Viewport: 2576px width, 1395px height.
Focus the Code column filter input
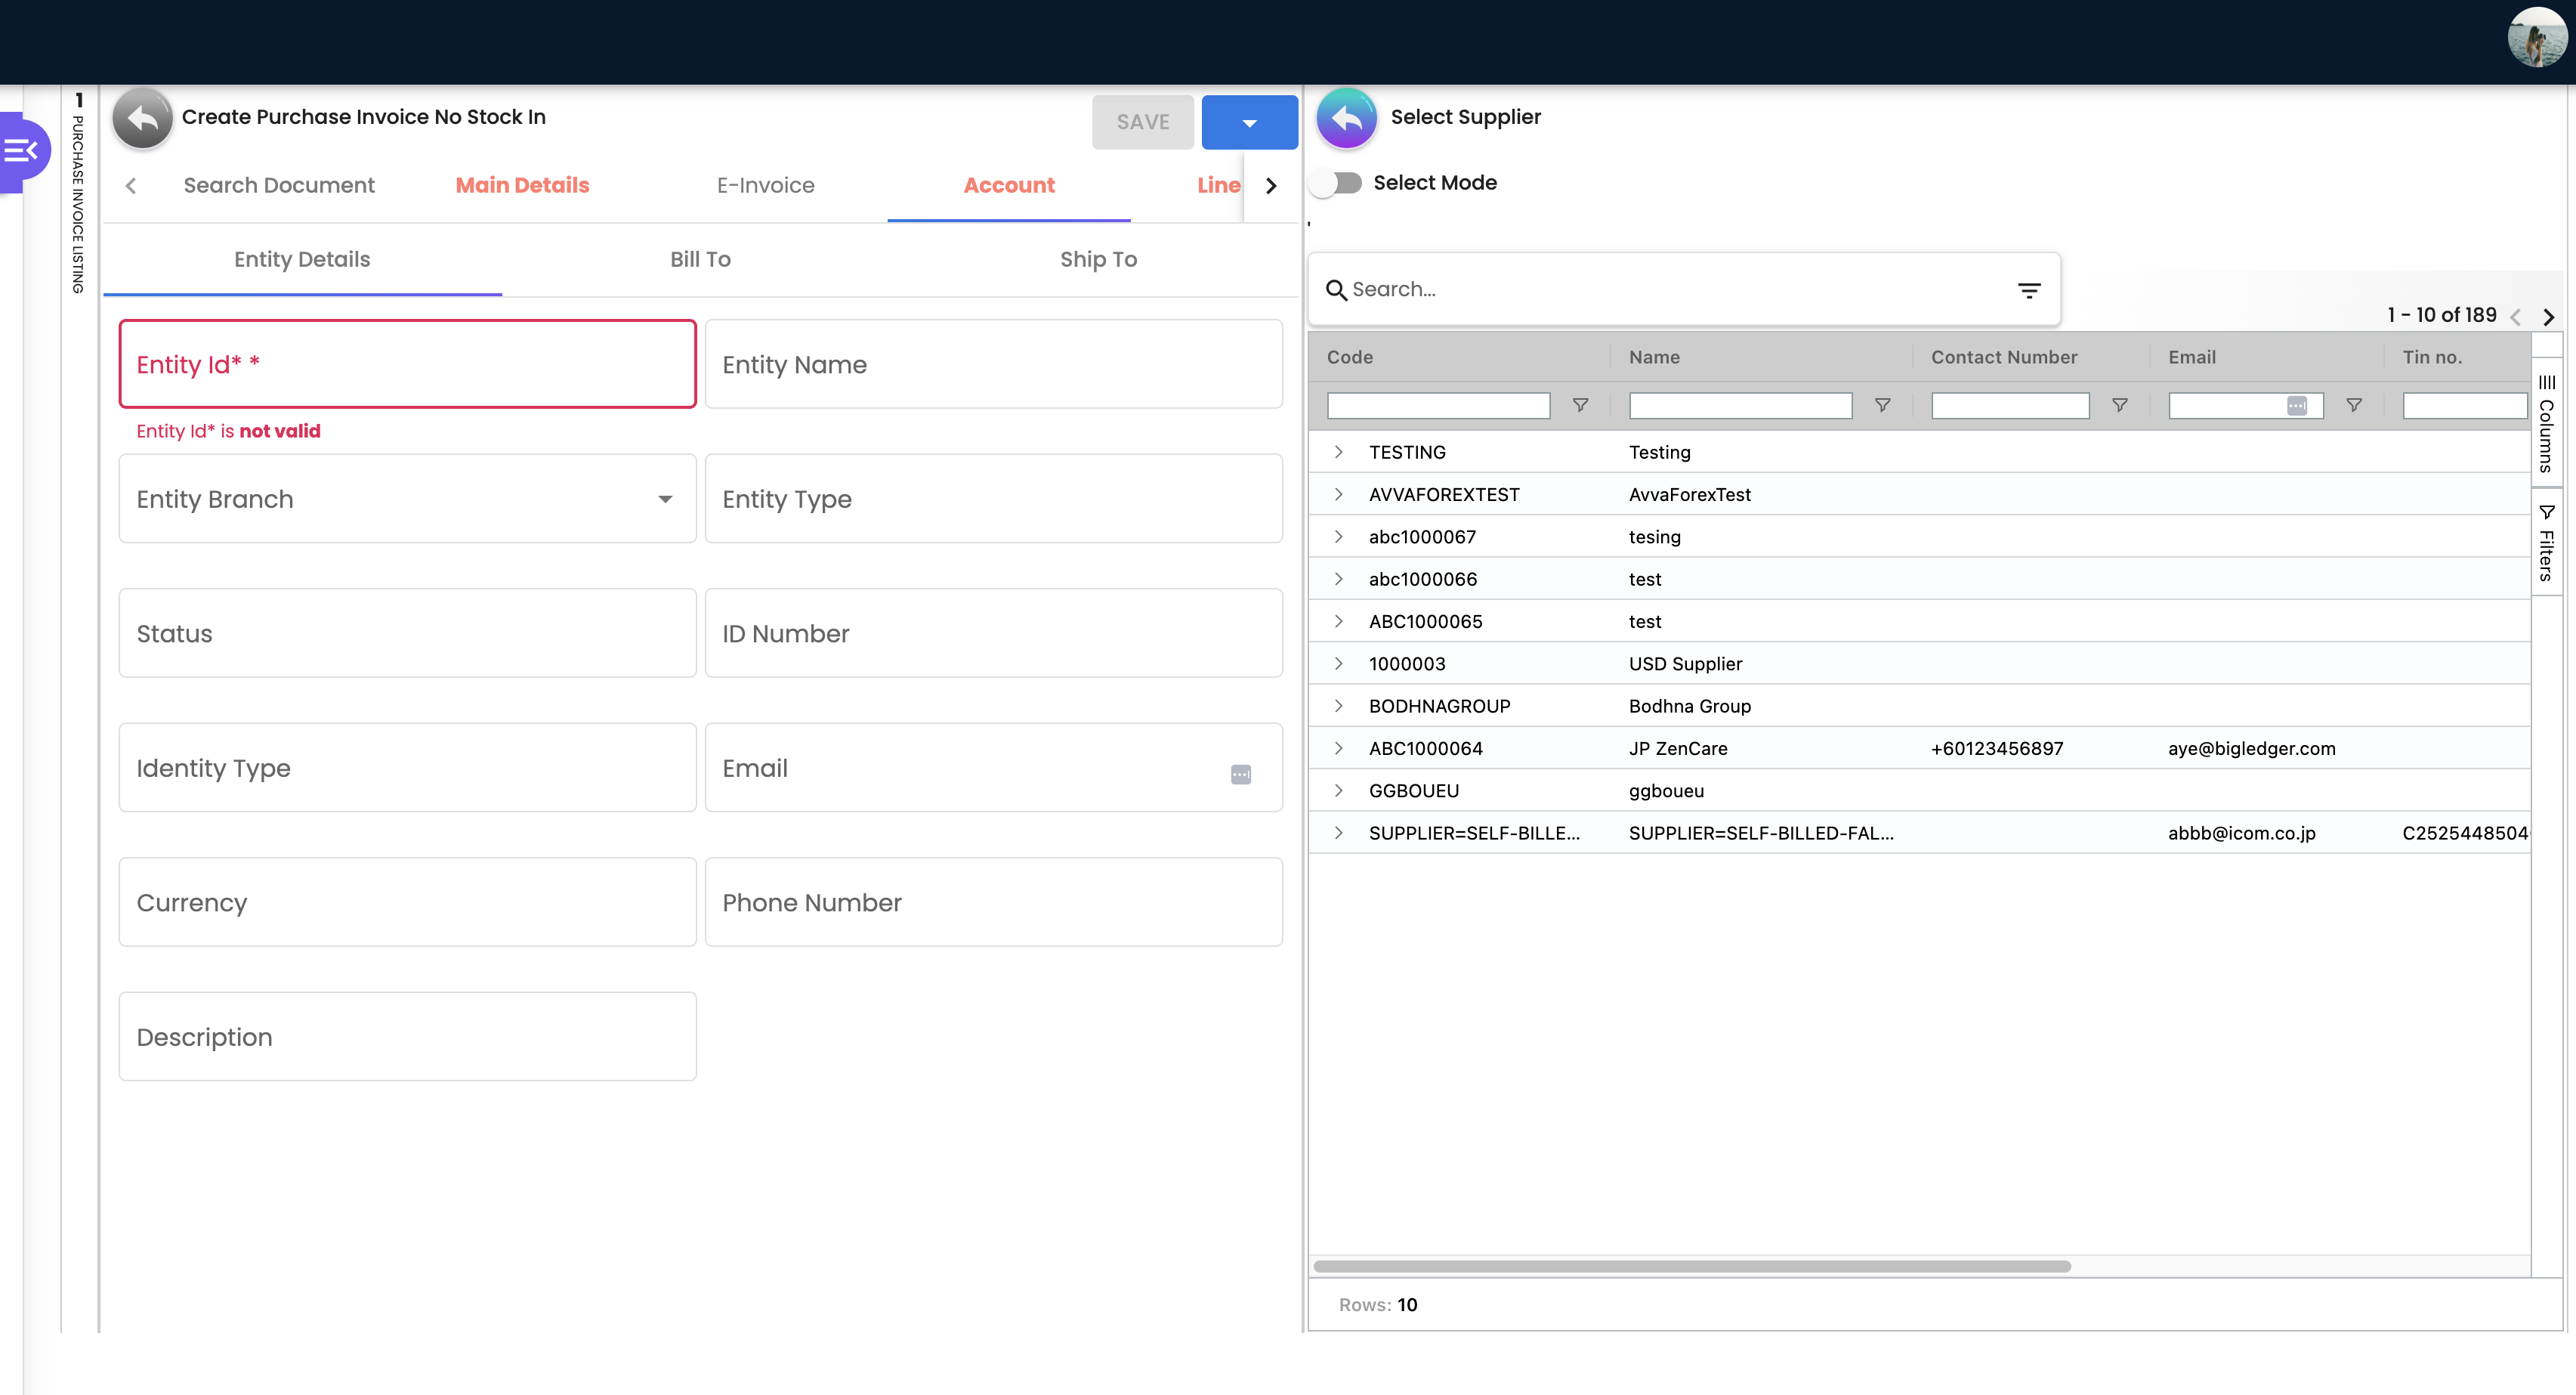tap(1438, 405)
